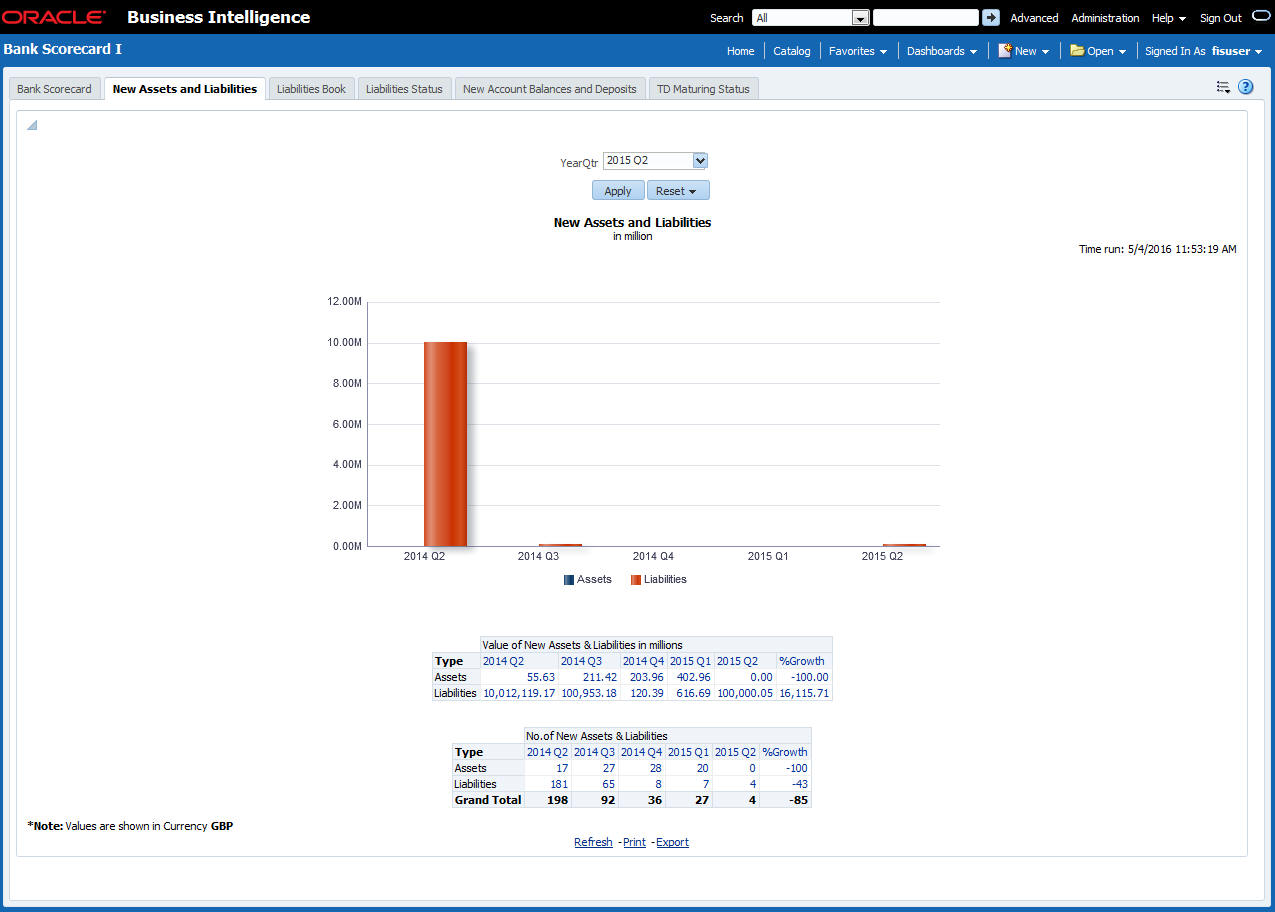
Task: Click the -85 Grand Total growth cell
Action: [x=797, y=800]
